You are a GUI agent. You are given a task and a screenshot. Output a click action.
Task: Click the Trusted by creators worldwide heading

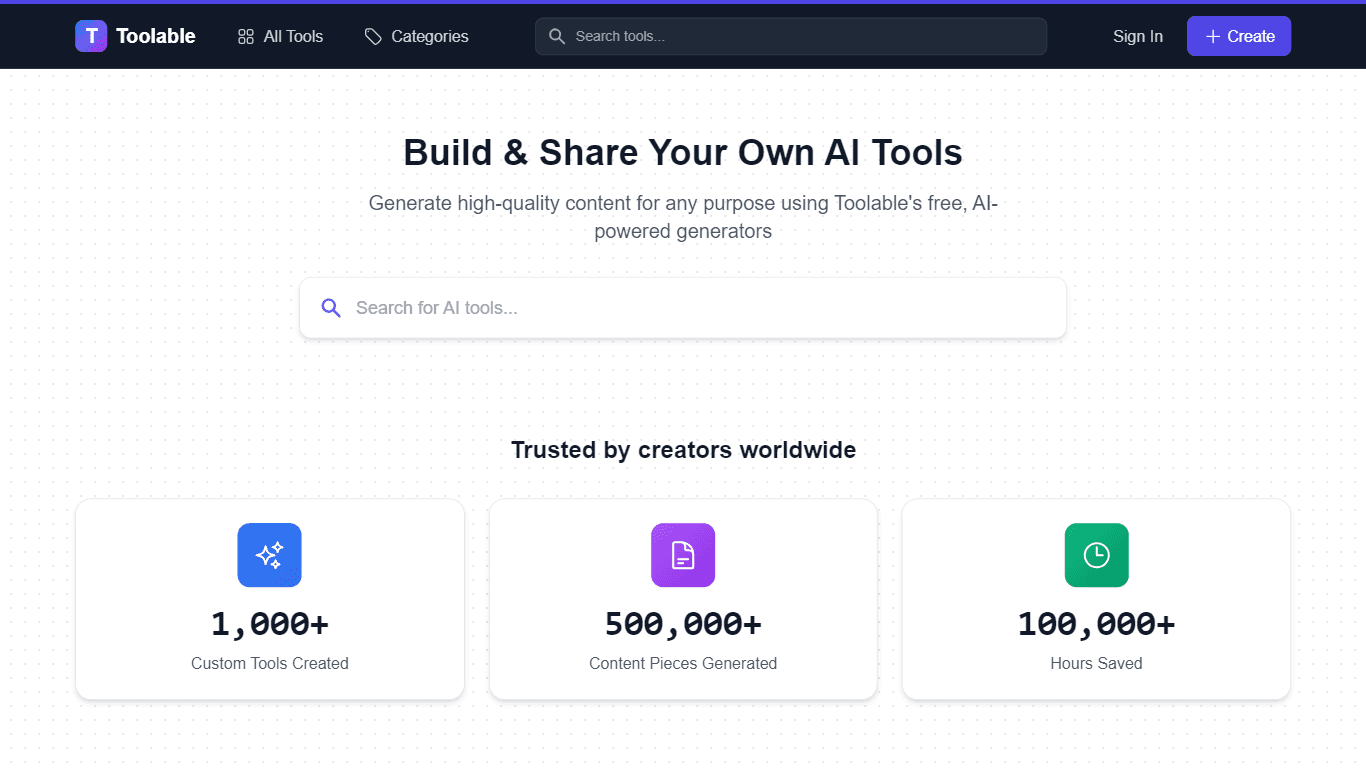(x=683, y=450)
